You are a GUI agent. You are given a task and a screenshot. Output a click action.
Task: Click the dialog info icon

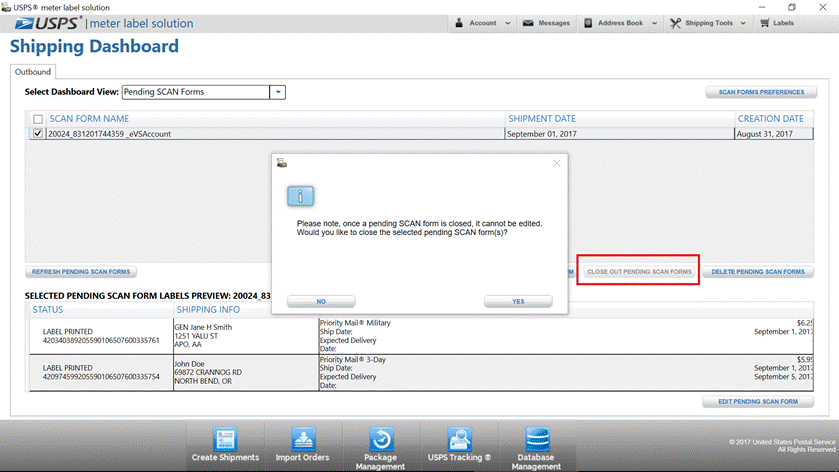300,196
